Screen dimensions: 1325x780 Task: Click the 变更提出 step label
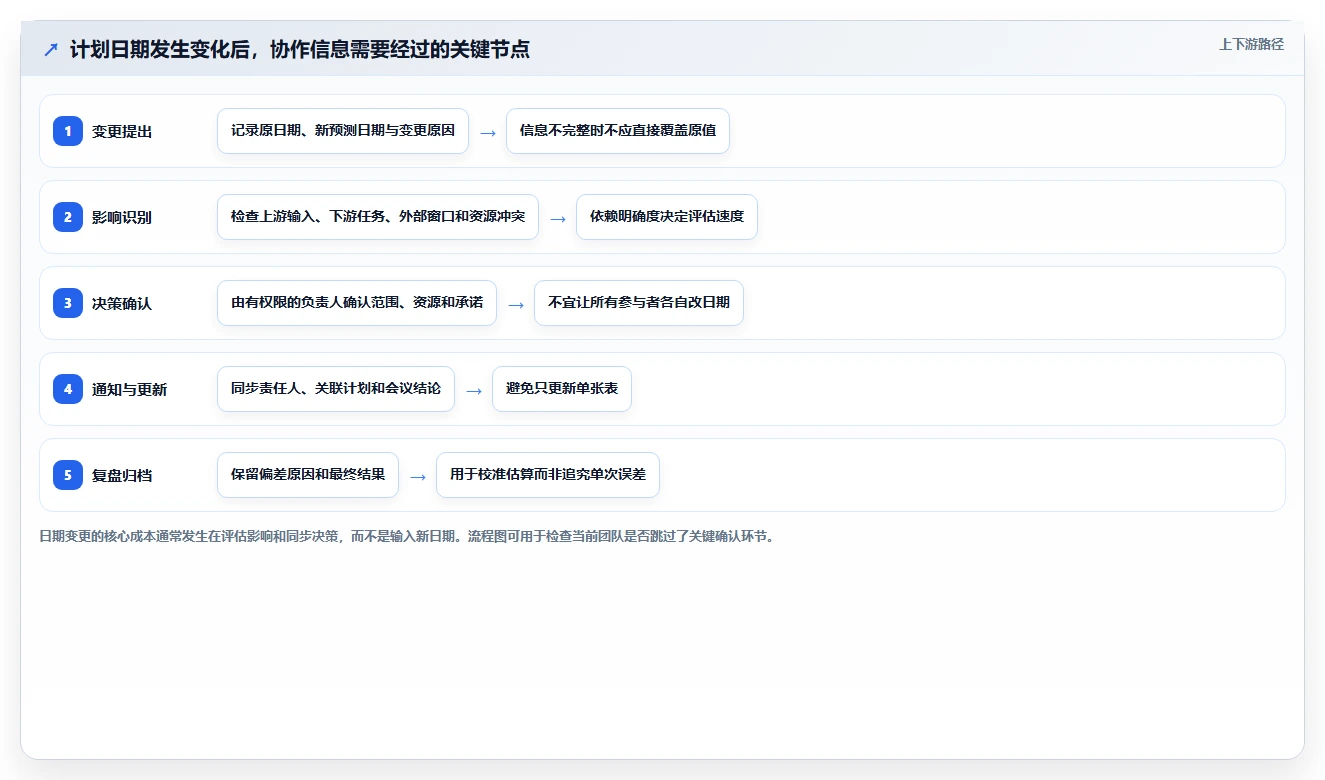(x=122, y=131)
